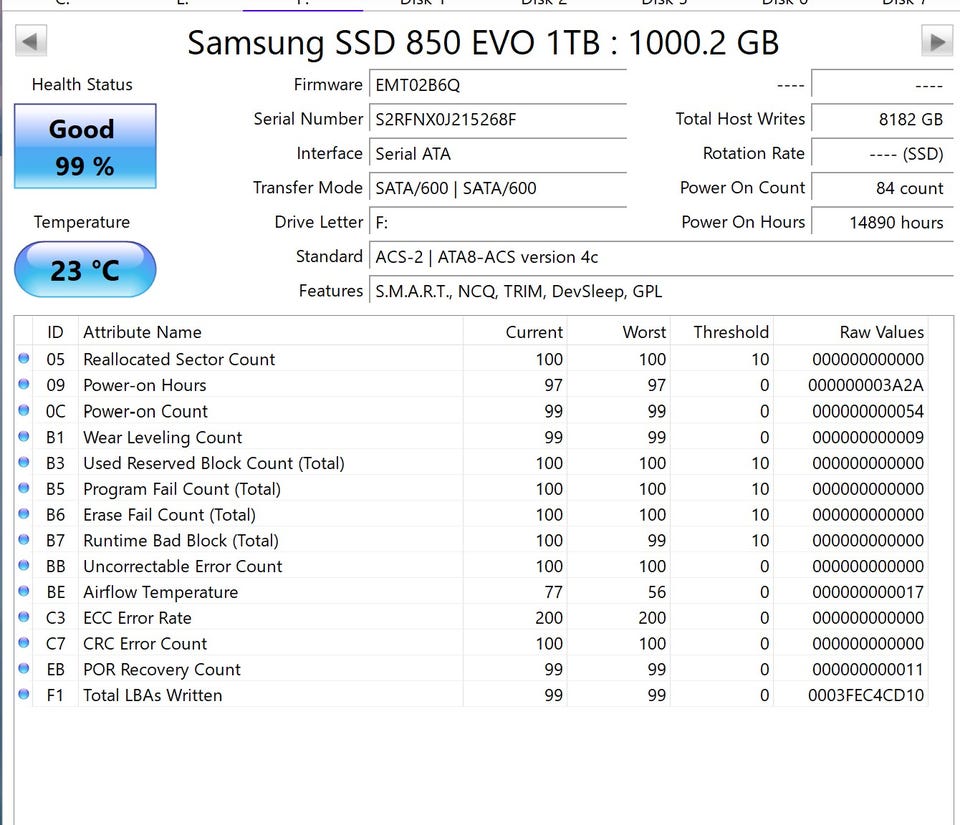The height and width of the screenshot is (825, 960).
Task: Click raw value 000000000009
Action: point(868,437)
